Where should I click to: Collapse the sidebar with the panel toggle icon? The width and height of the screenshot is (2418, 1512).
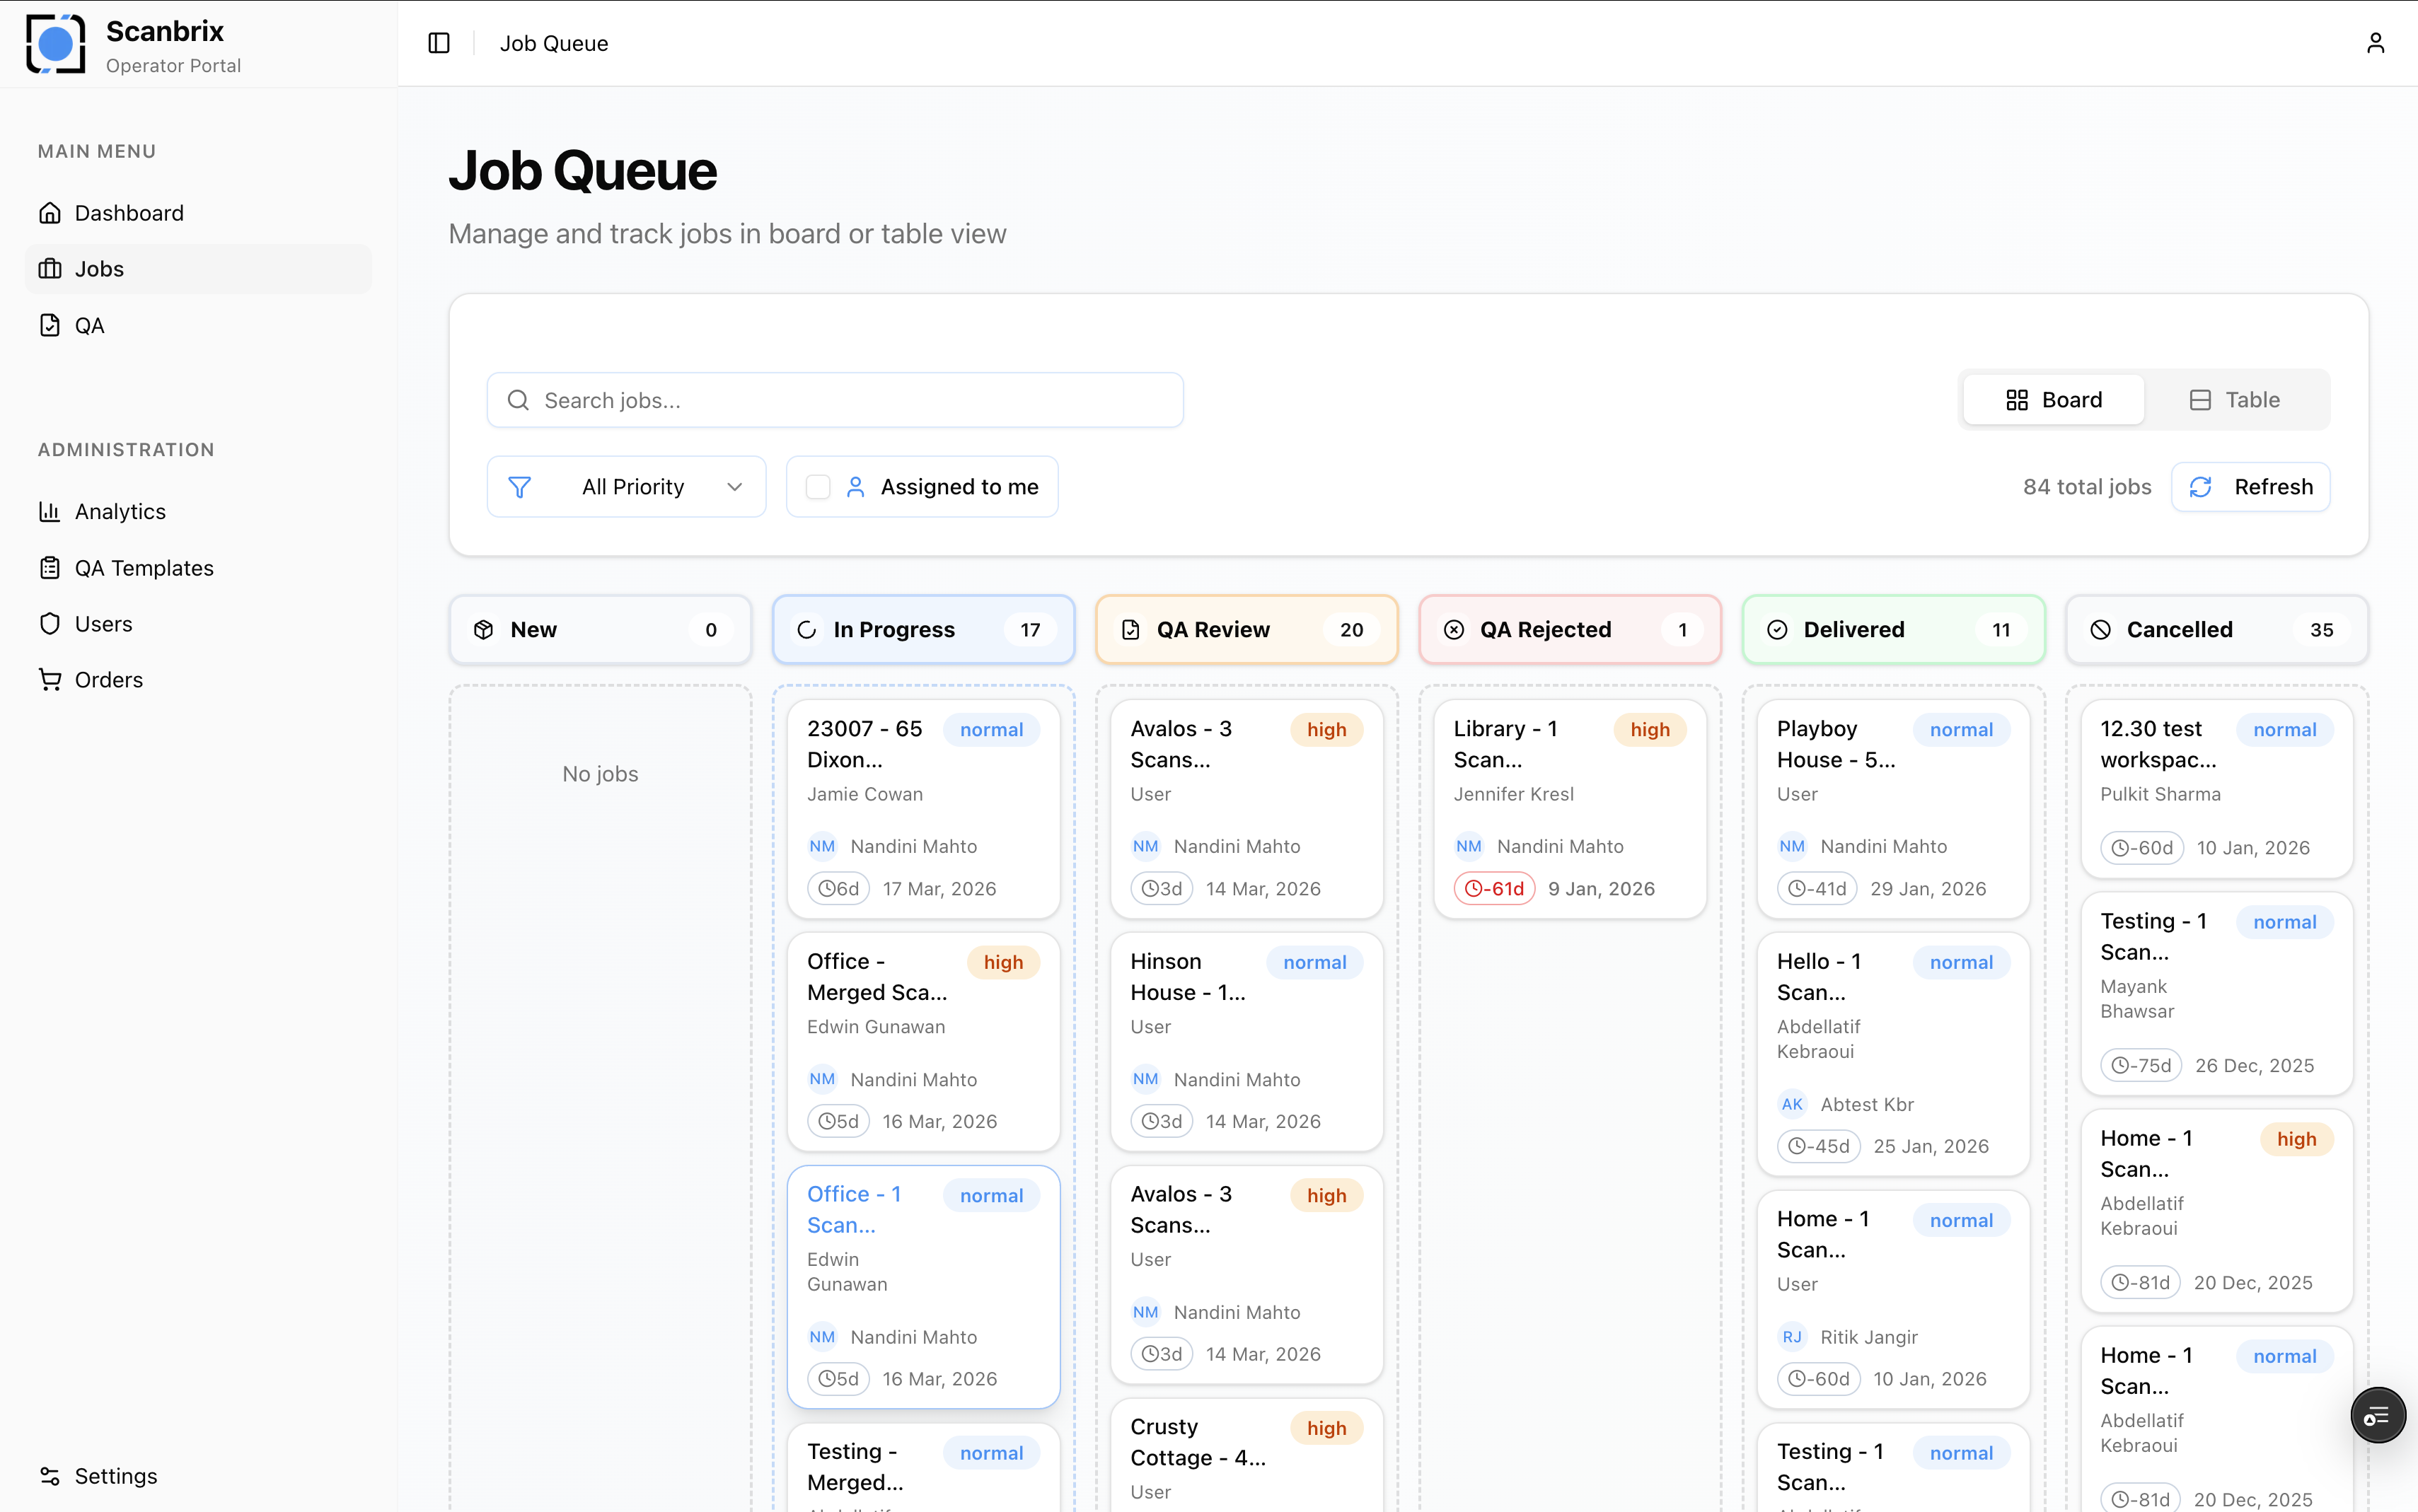pyautogui.click(x=439, y=43)
